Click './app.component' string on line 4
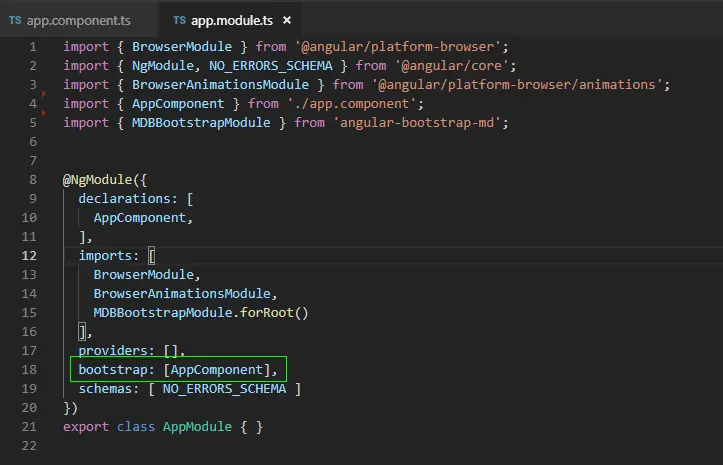 (x=351, y=103)
